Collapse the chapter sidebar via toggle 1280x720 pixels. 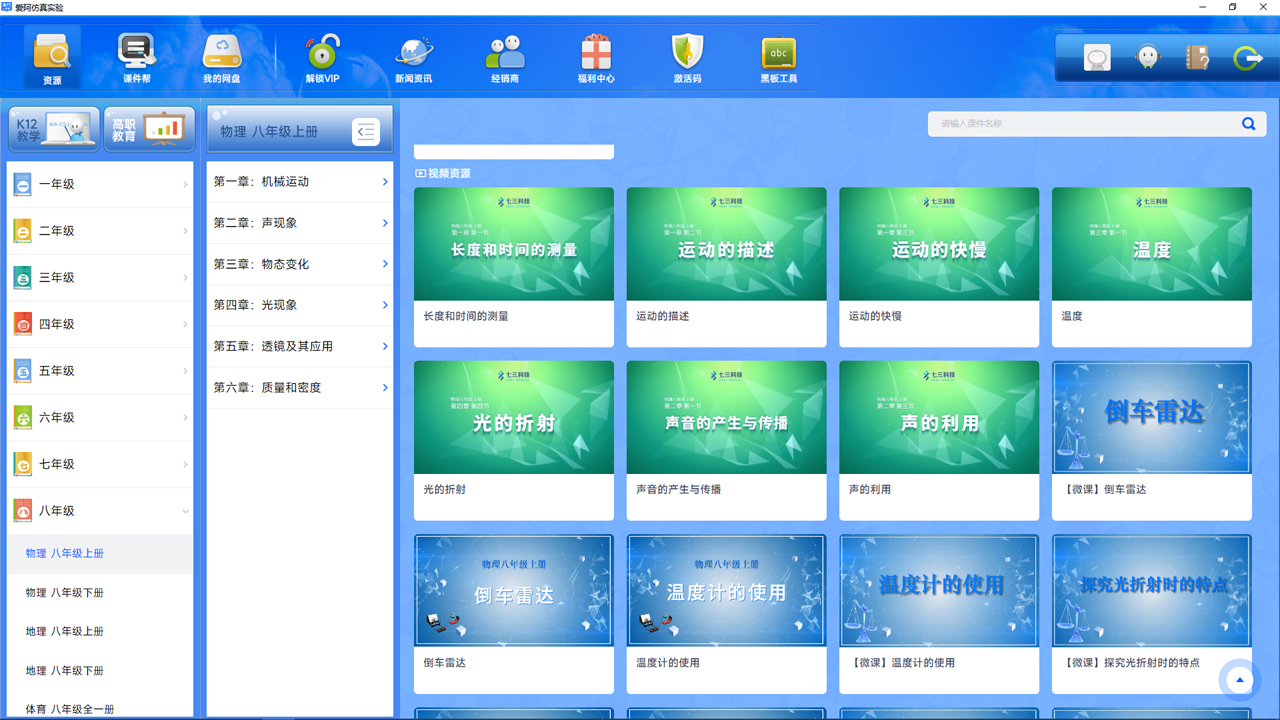coord(365,130)
